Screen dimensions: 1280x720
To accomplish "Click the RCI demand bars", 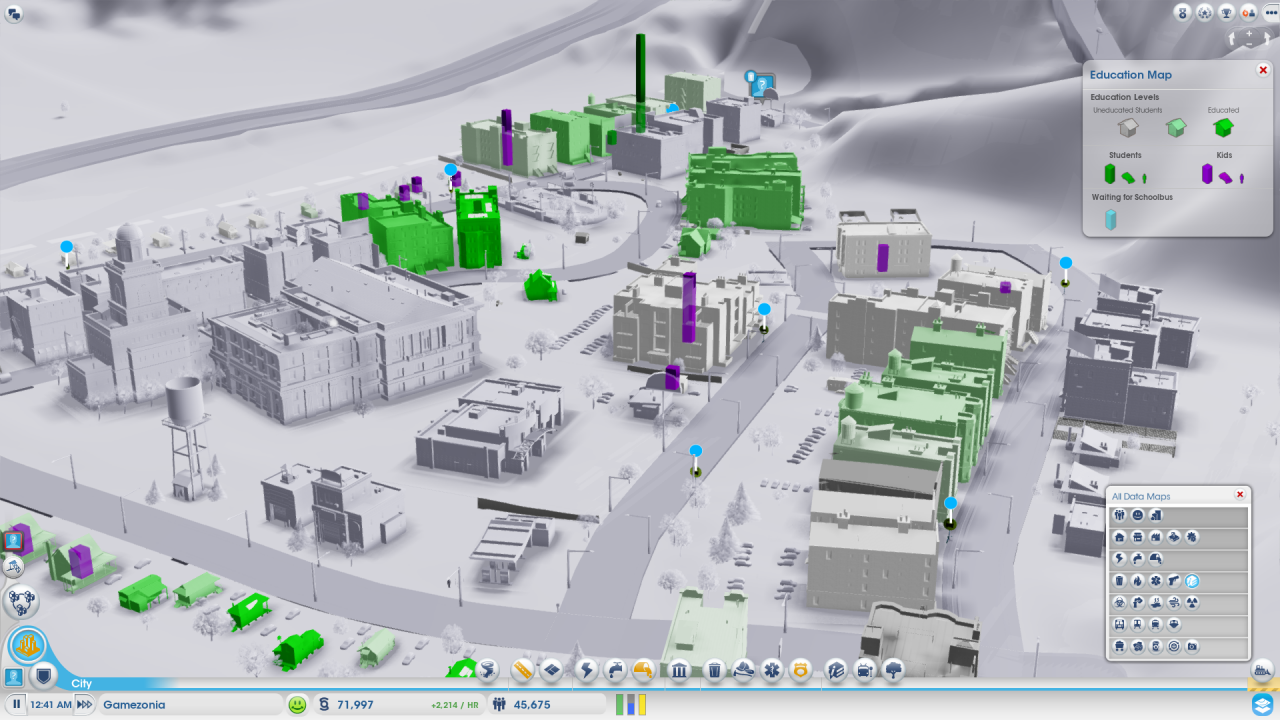I will coord(631,705).
